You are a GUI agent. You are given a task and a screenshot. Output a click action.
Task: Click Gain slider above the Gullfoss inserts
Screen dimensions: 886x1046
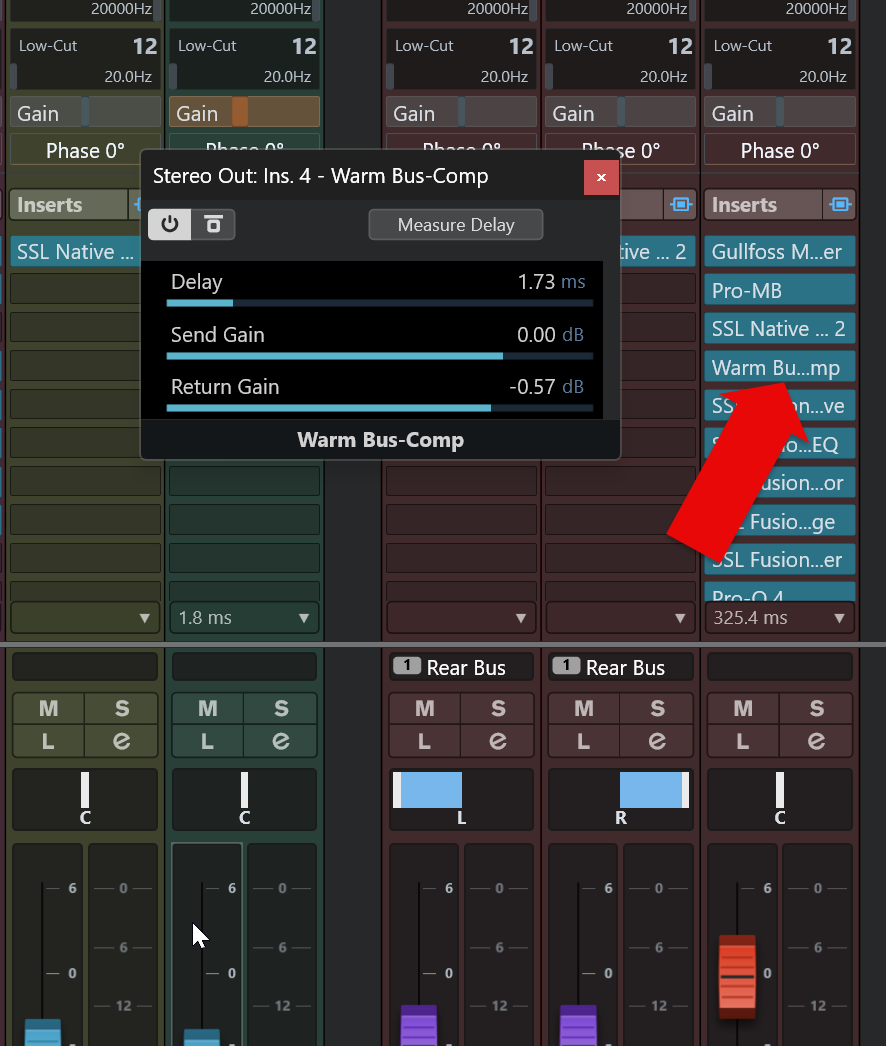[x=779, y=112]
